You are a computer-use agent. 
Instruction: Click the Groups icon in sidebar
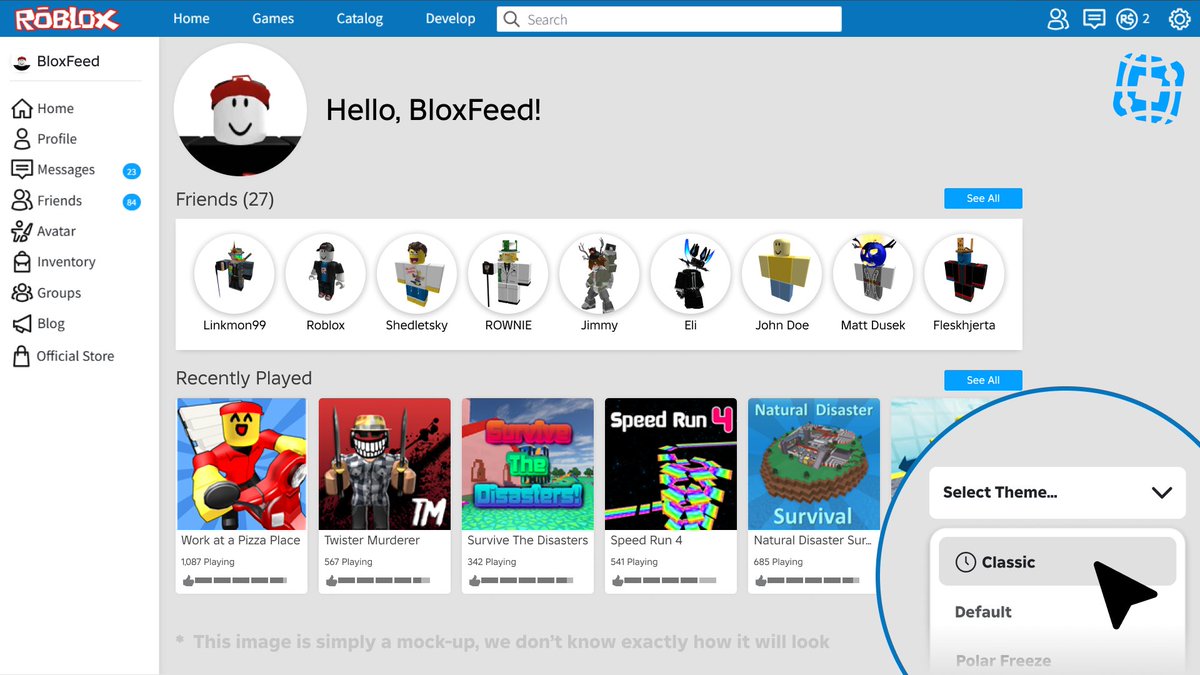click(x=22, y=293)
